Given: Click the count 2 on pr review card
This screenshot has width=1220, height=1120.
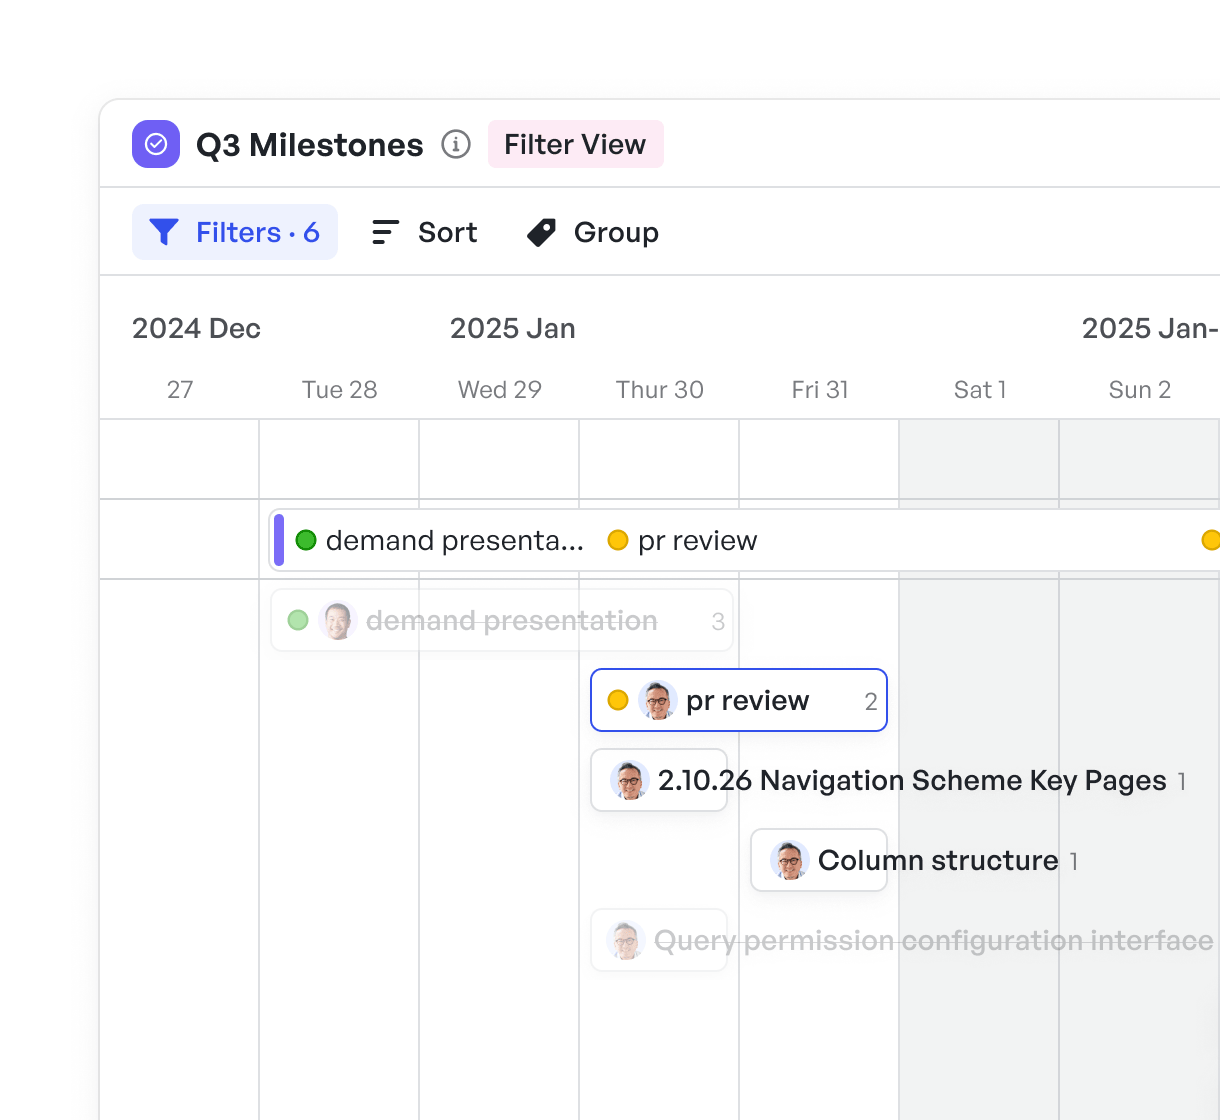Looking at the screenshot, I should (x=871, y=701).
